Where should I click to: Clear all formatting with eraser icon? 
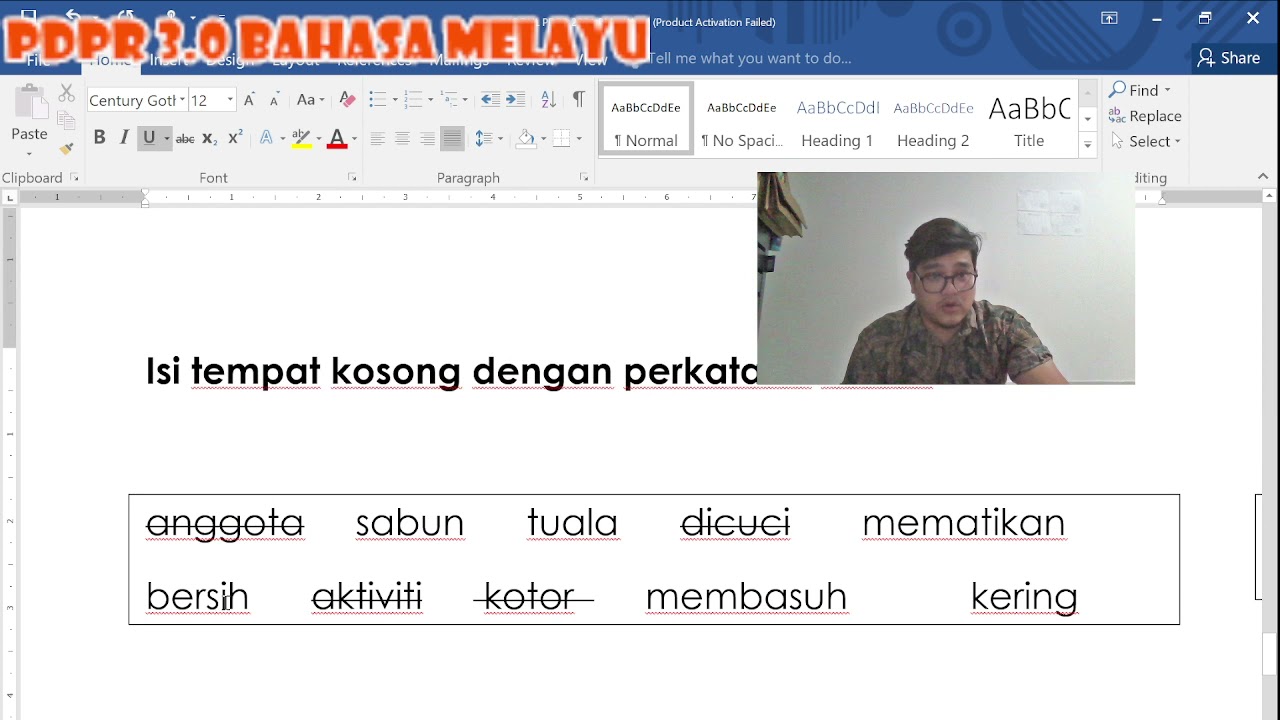click(347, 100)
